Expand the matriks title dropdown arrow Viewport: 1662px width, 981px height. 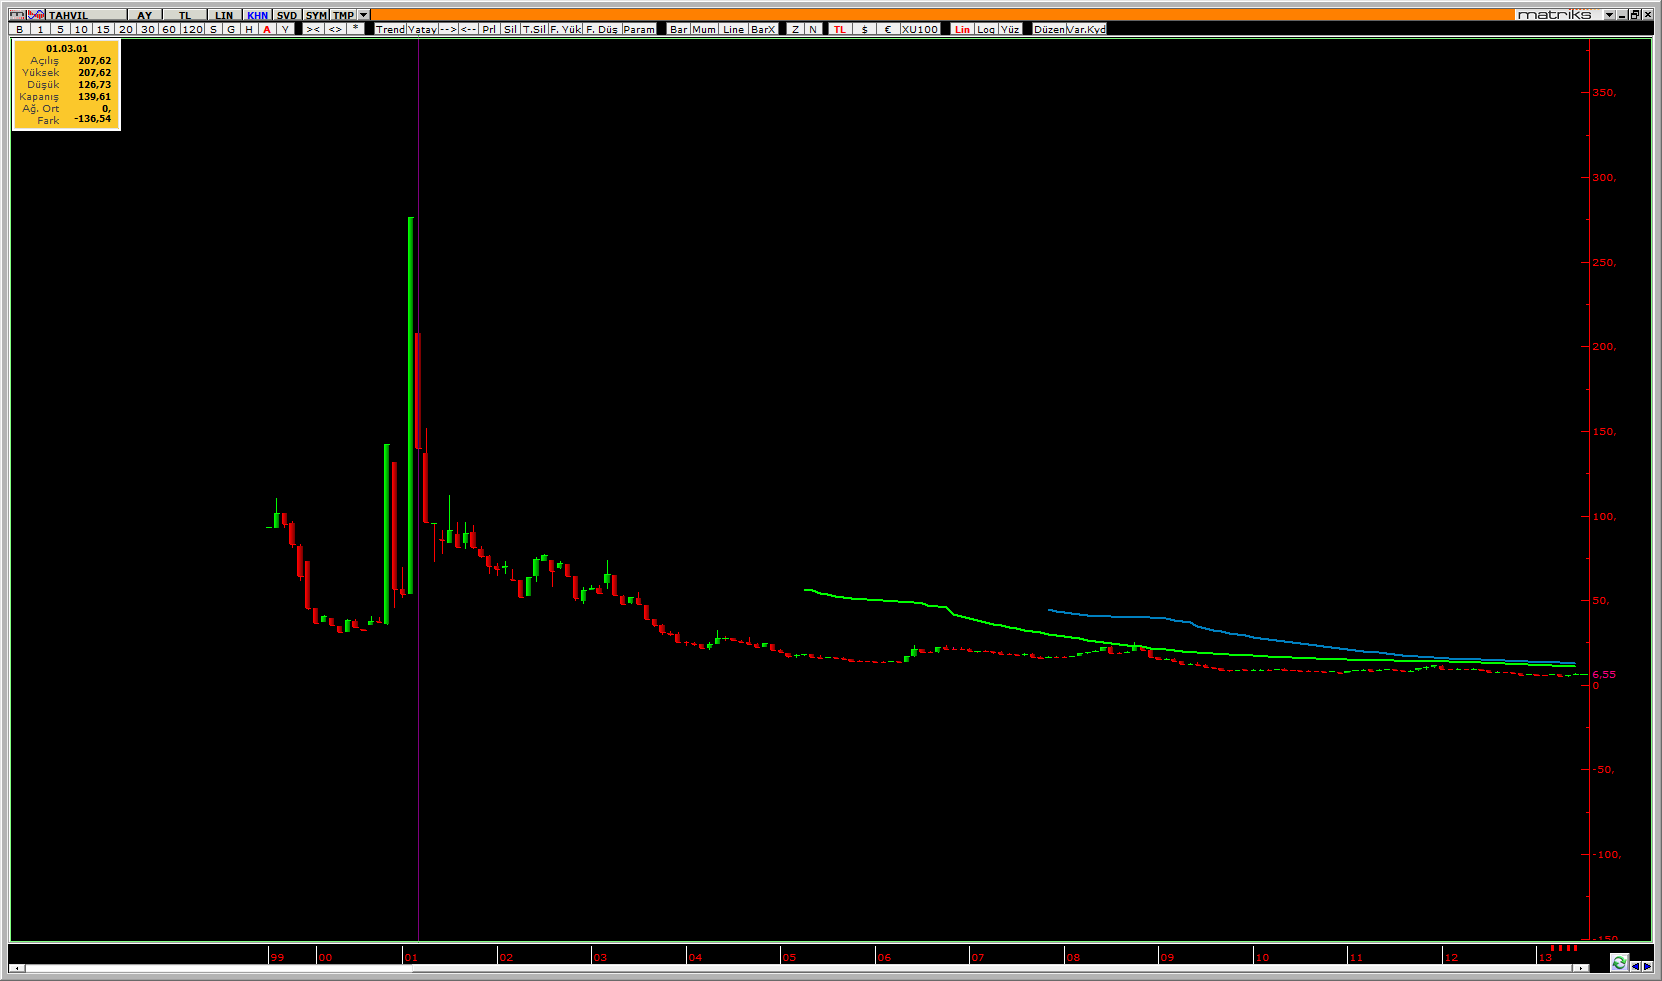click(x=1609, y=15)
